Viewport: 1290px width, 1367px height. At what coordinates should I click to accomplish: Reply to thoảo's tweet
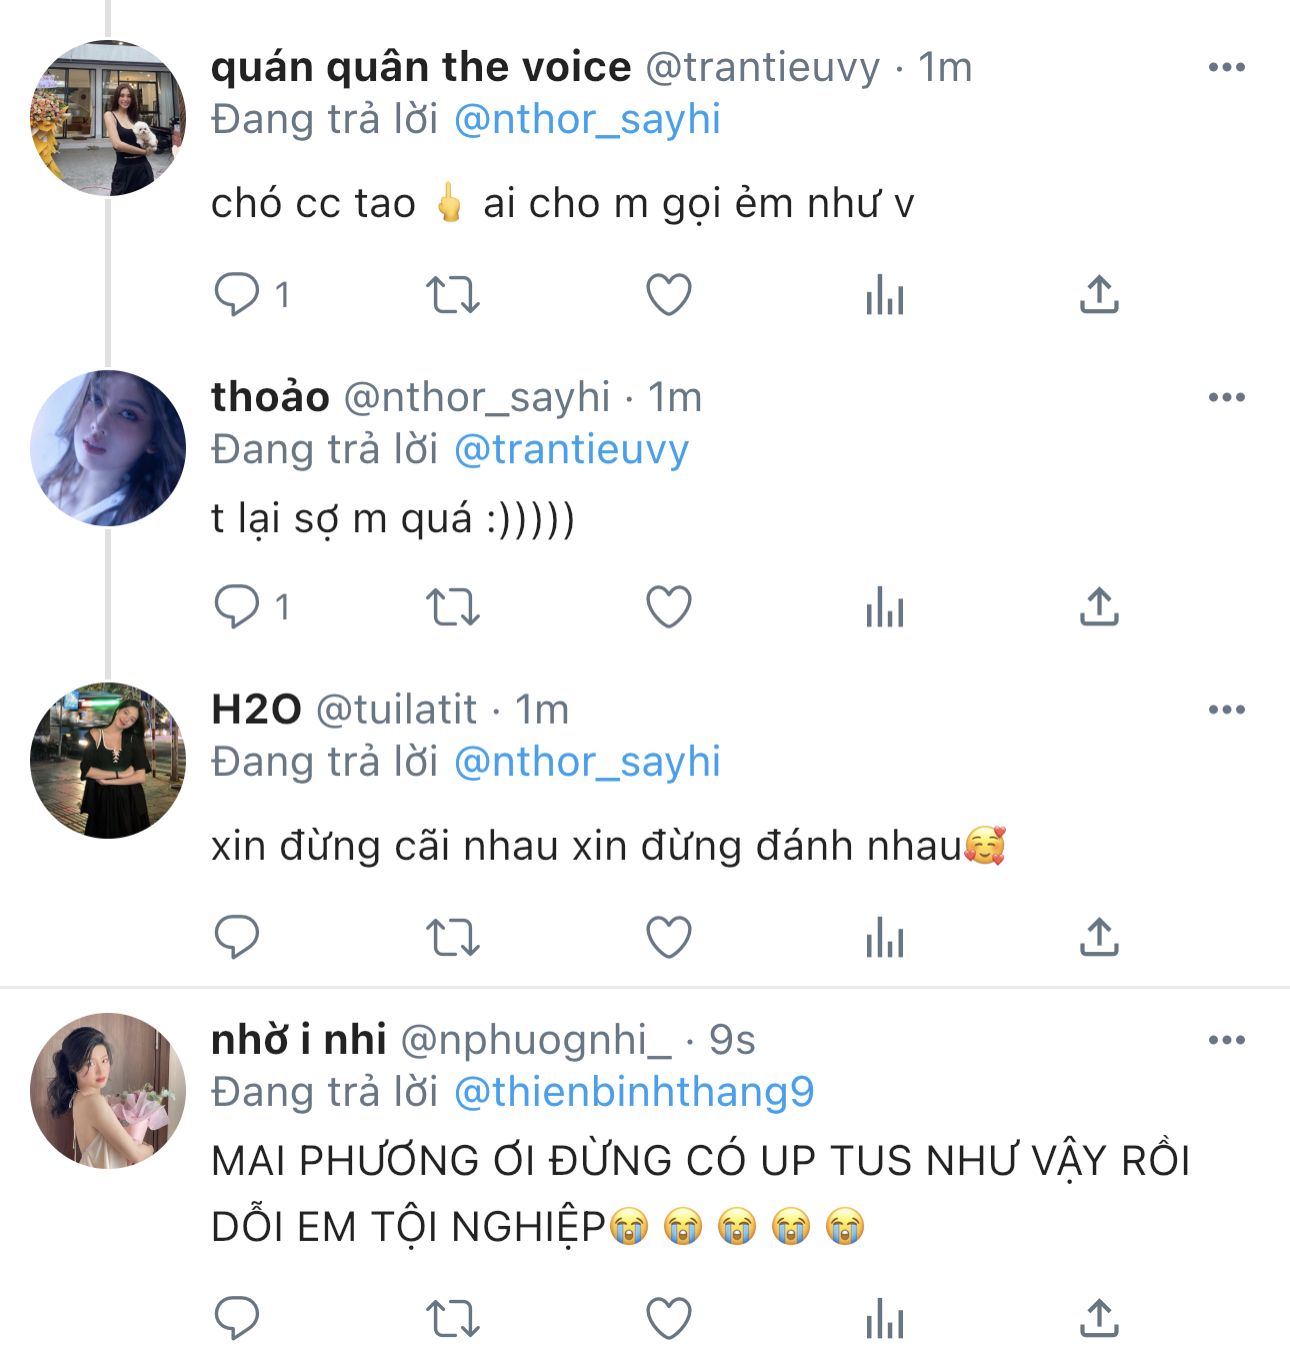237,608
